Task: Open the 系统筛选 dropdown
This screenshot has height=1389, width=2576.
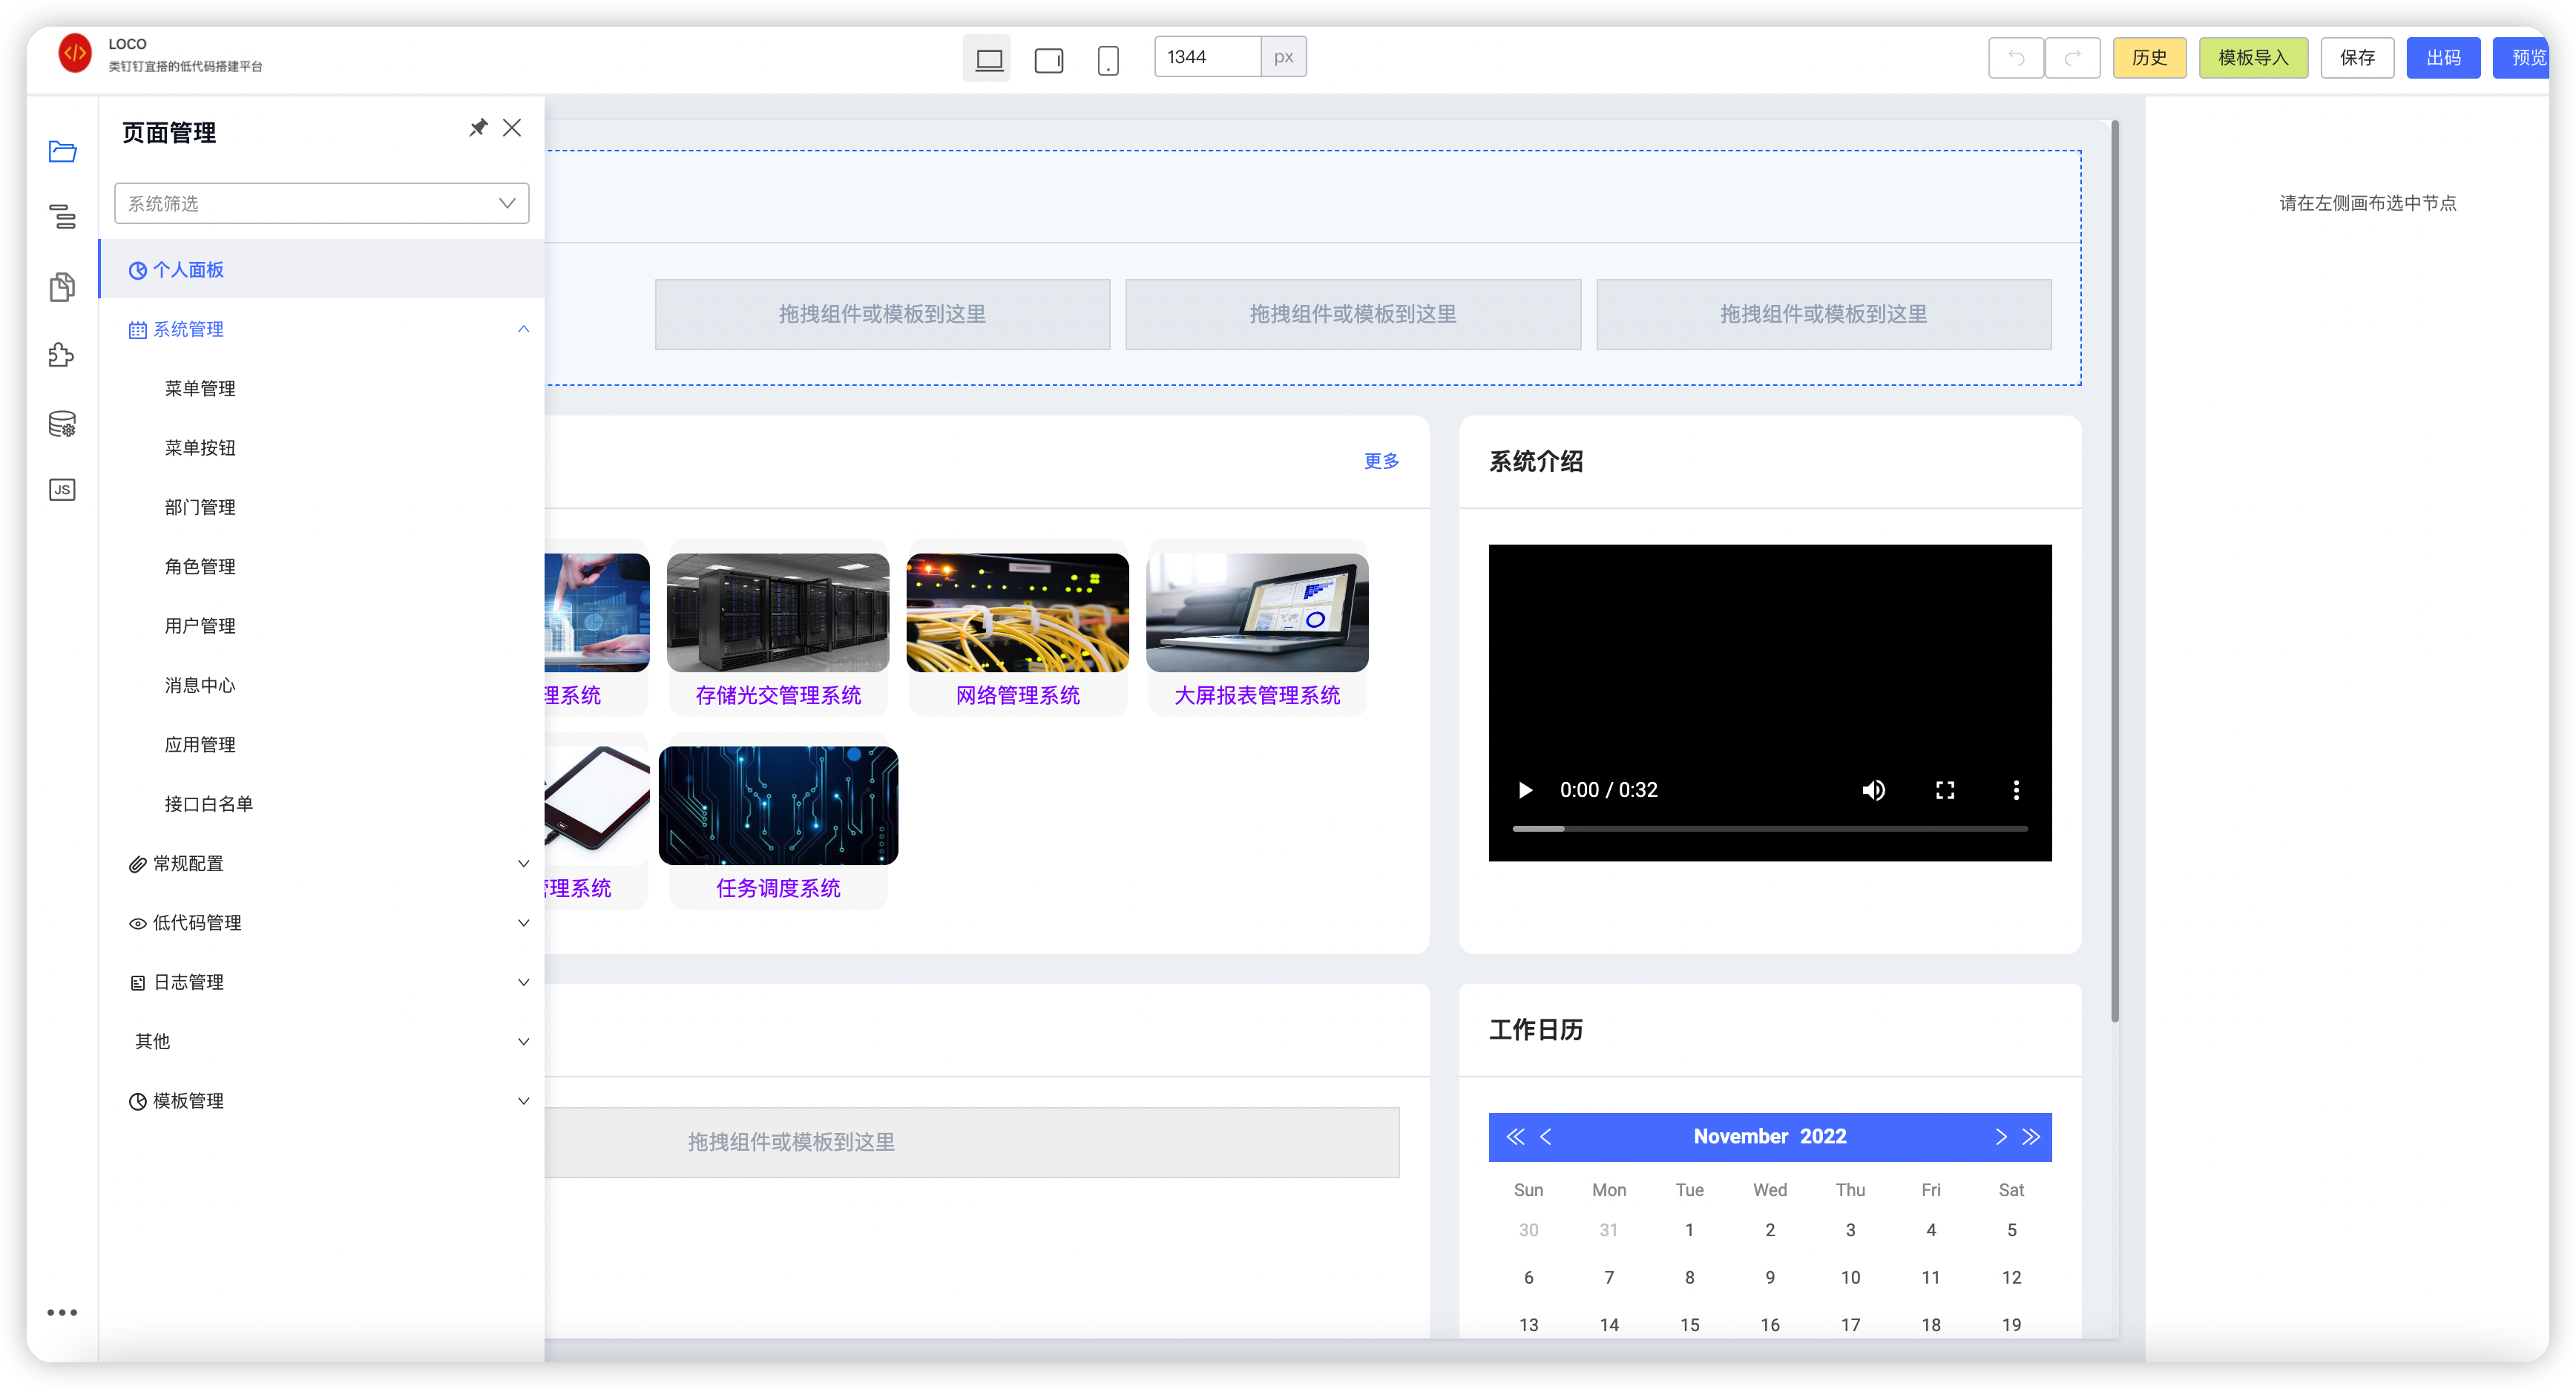Action: [x=321, y=203]
